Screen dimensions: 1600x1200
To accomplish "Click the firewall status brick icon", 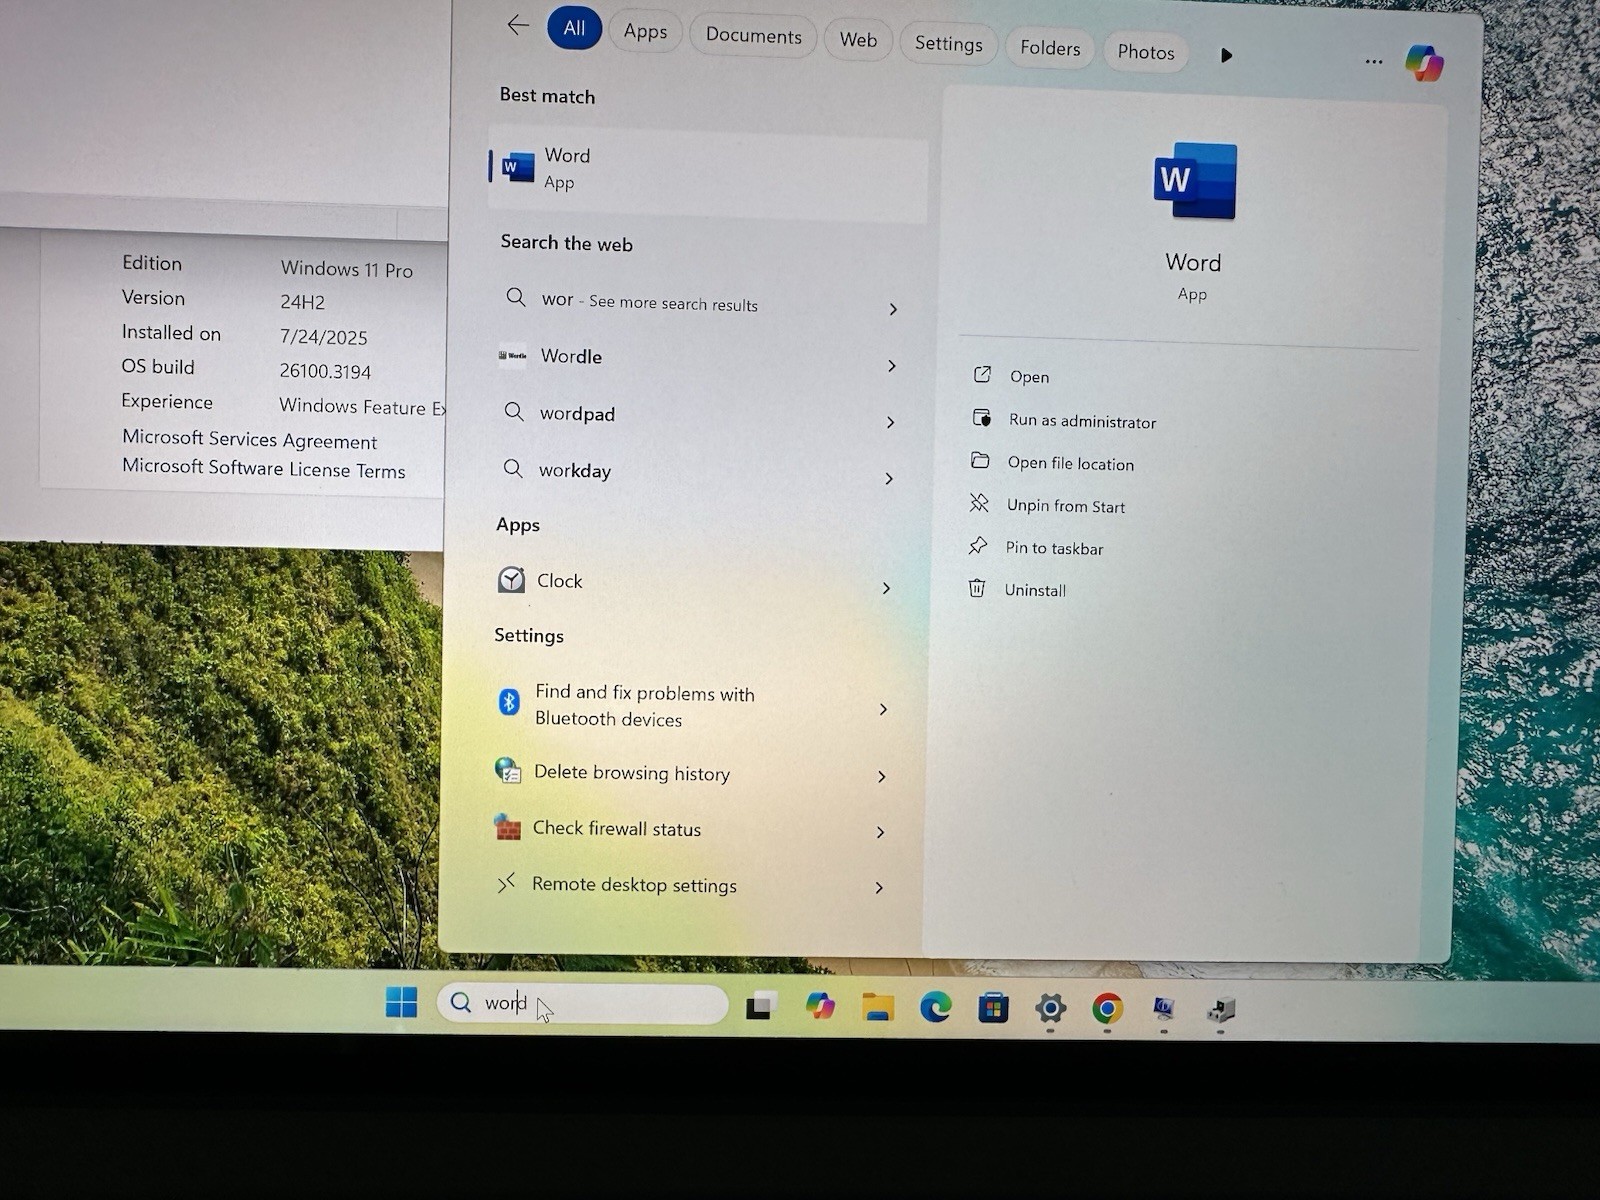I will coord(507,826).
